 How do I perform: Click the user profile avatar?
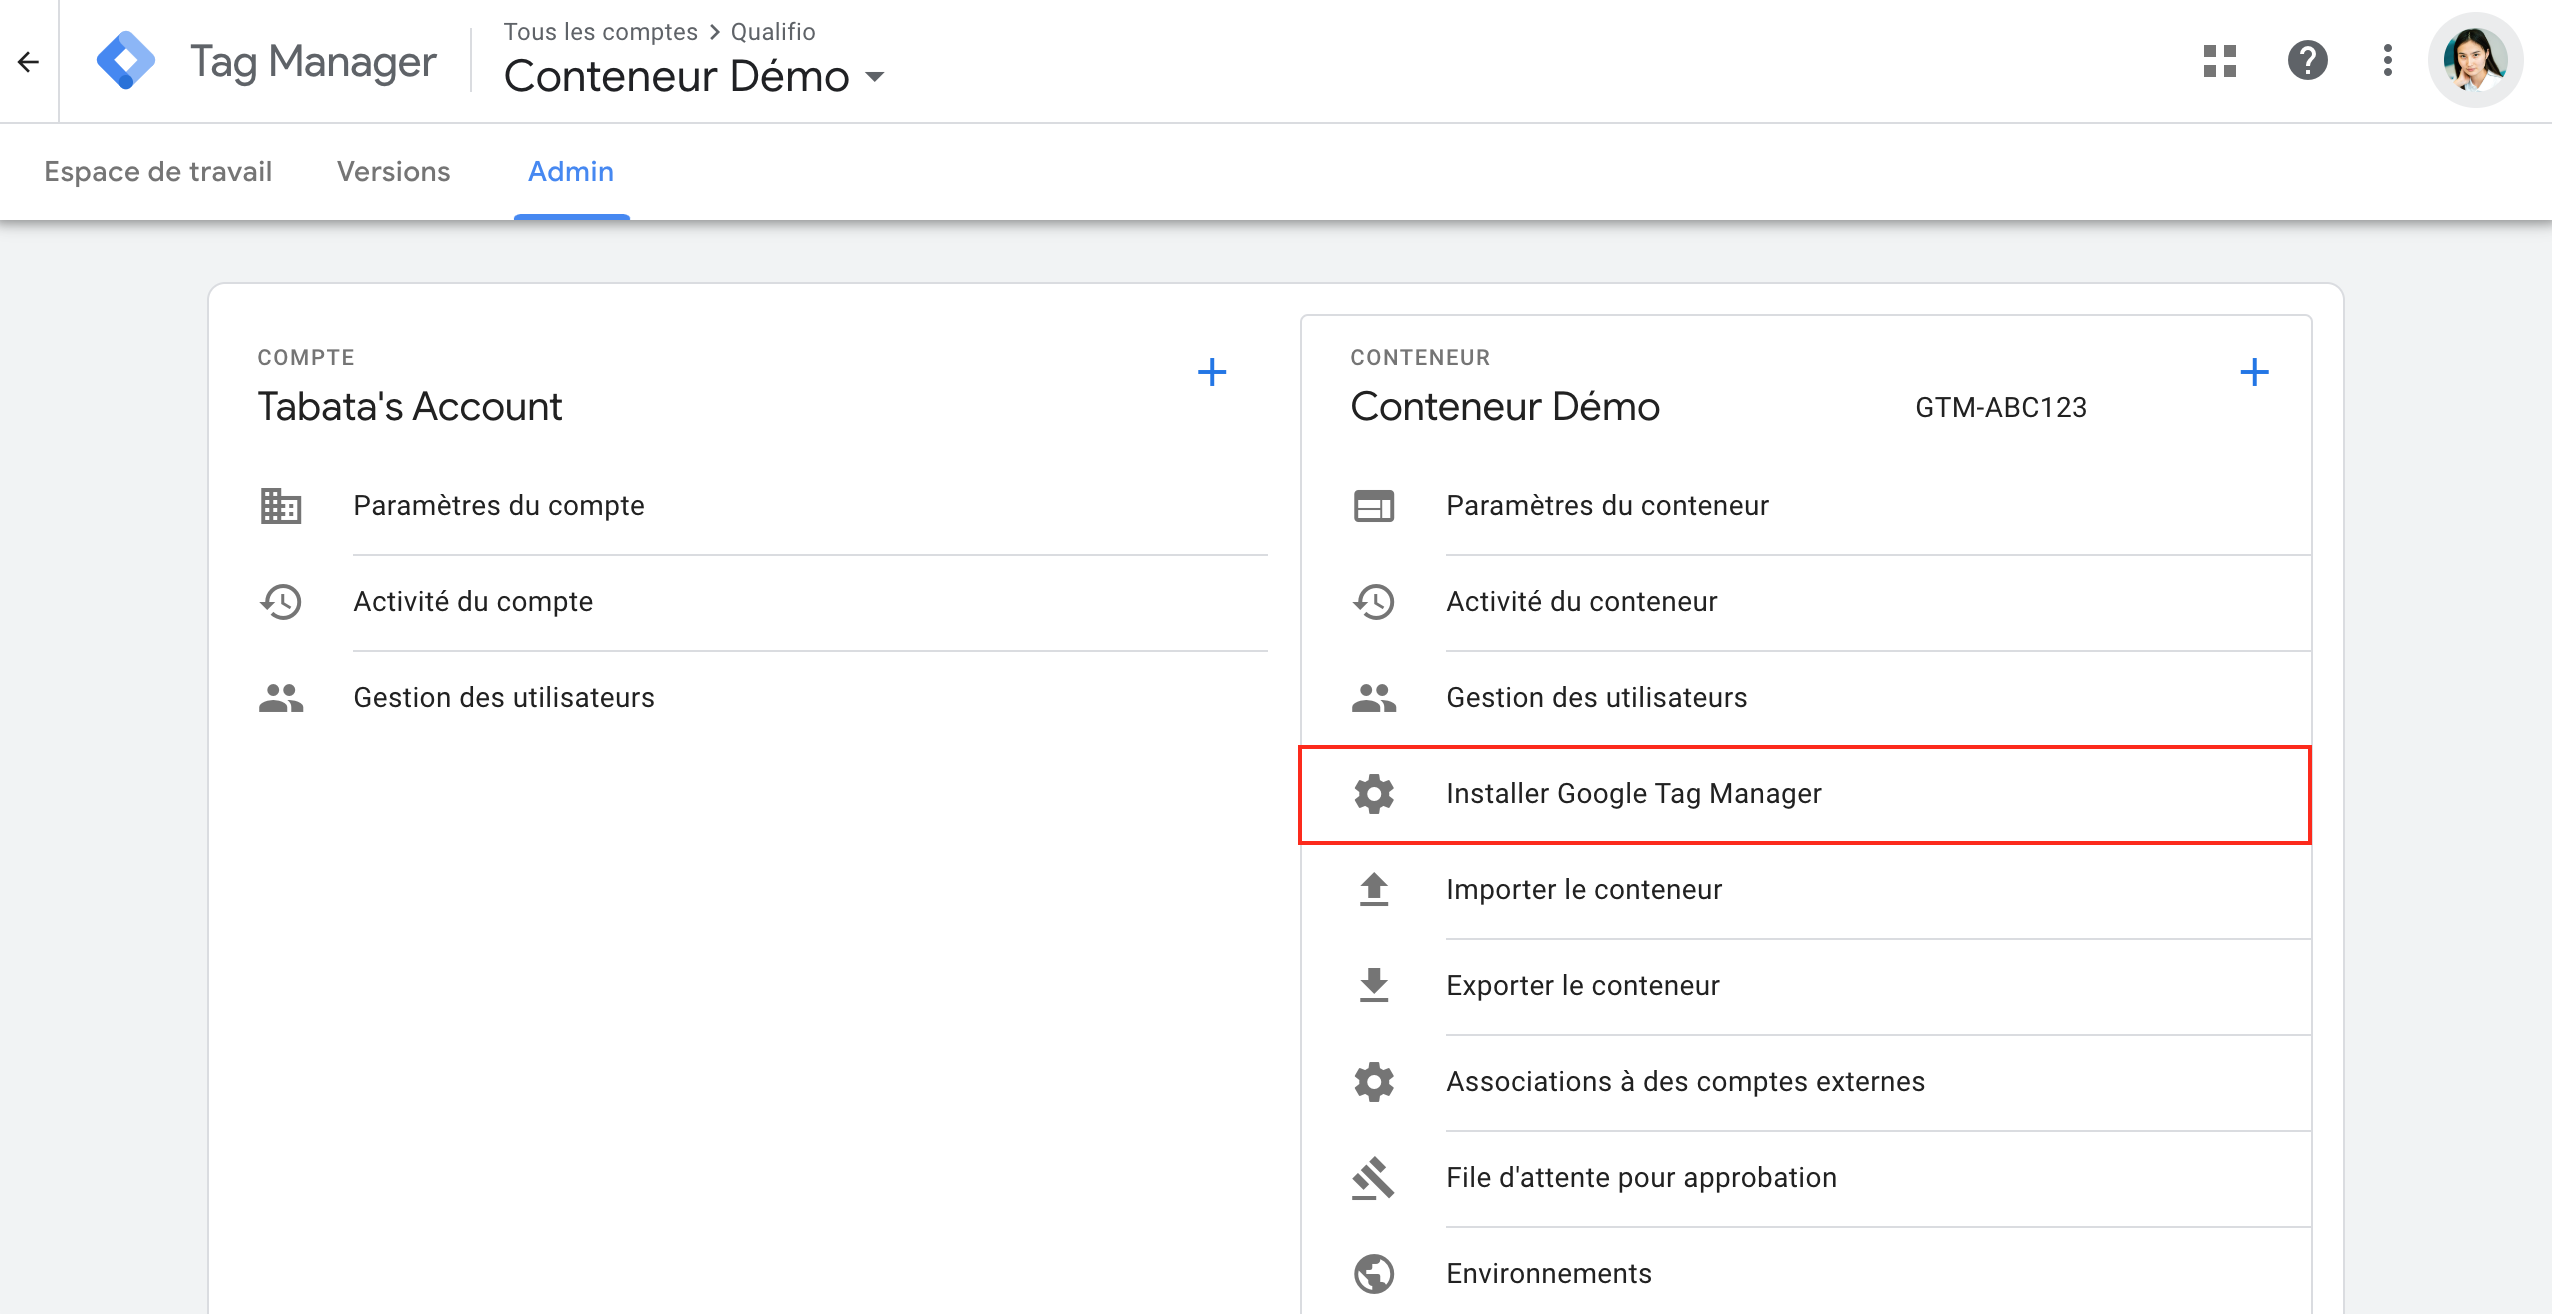click(2475, 61)
